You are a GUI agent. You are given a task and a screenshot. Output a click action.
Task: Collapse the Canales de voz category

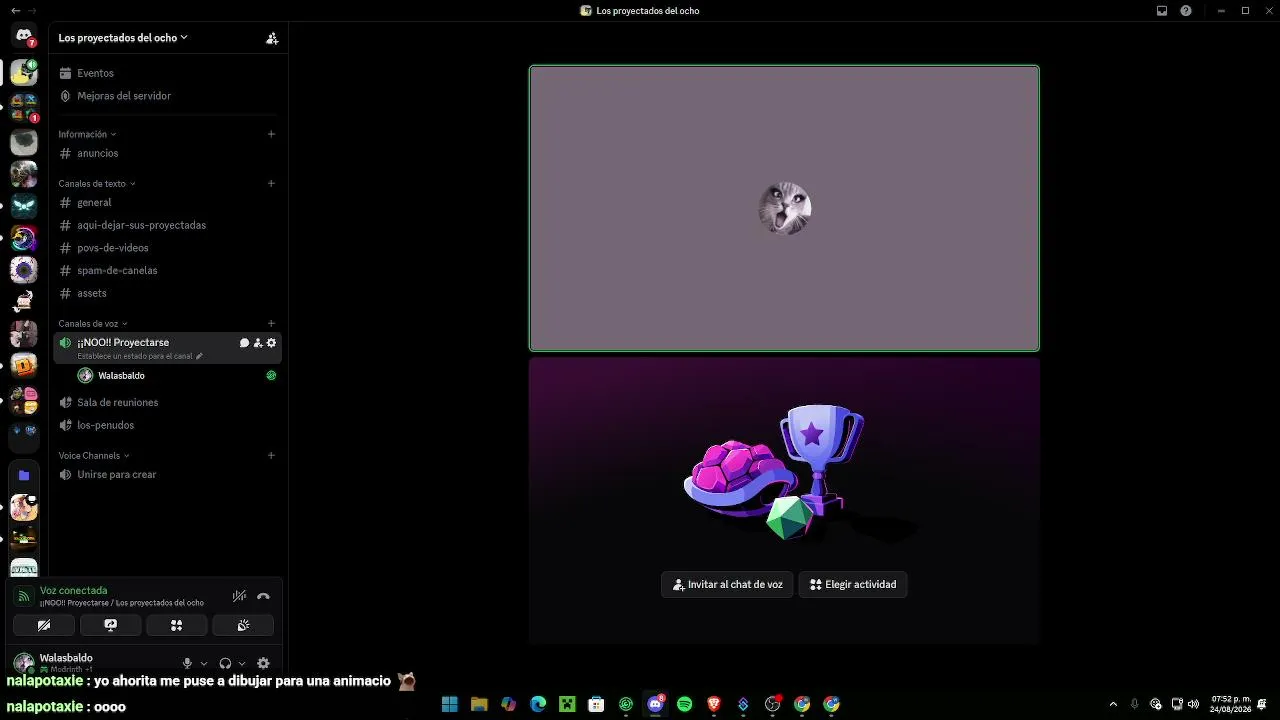(x=93, y=324)
